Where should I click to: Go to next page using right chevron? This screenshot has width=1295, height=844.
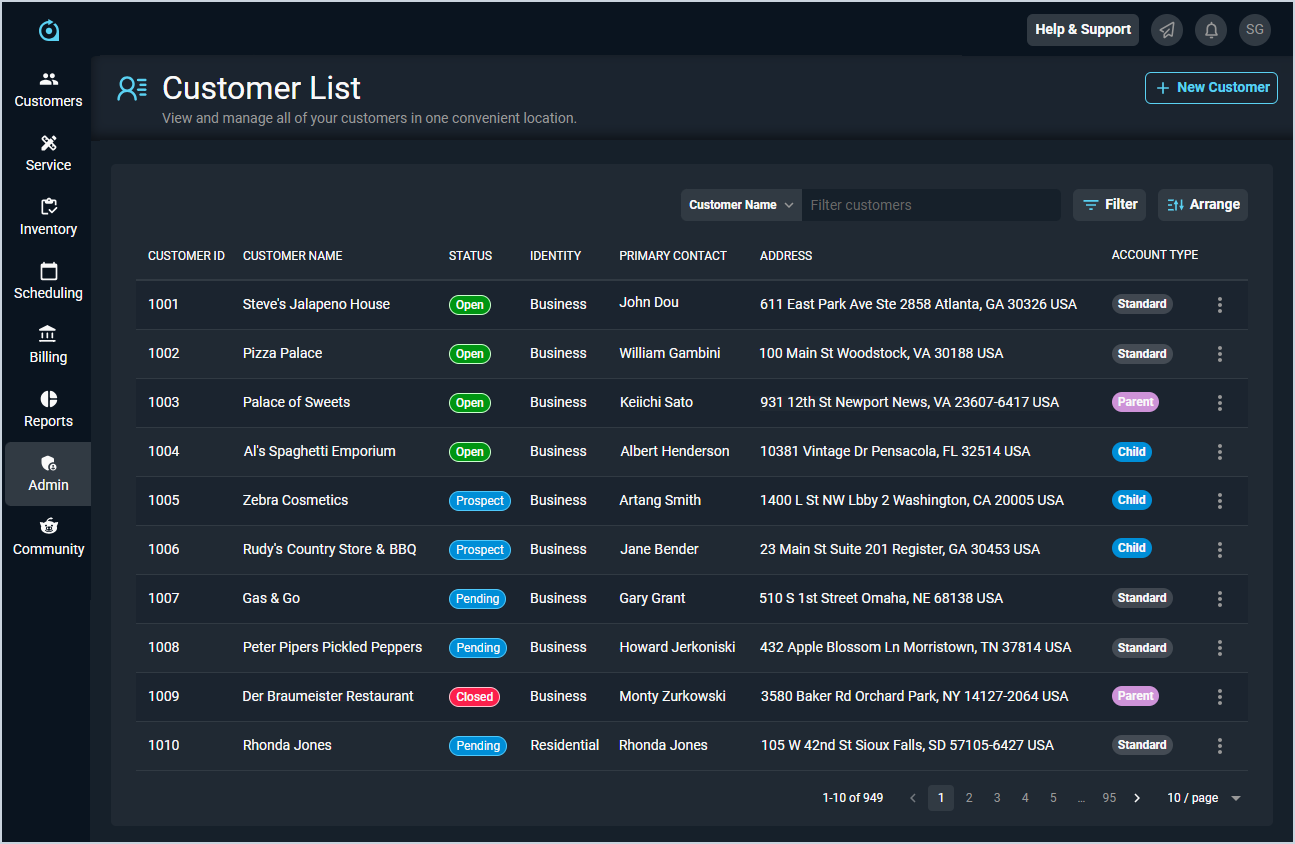click(x=1137, y=798)
